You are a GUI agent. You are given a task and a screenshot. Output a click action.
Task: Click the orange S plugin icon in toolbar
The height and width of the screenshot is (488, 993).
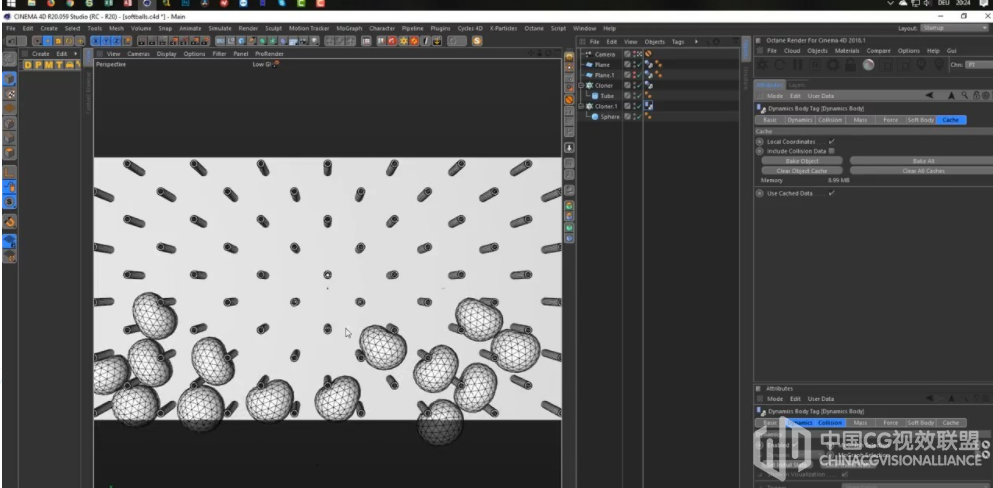pos(476,41)
